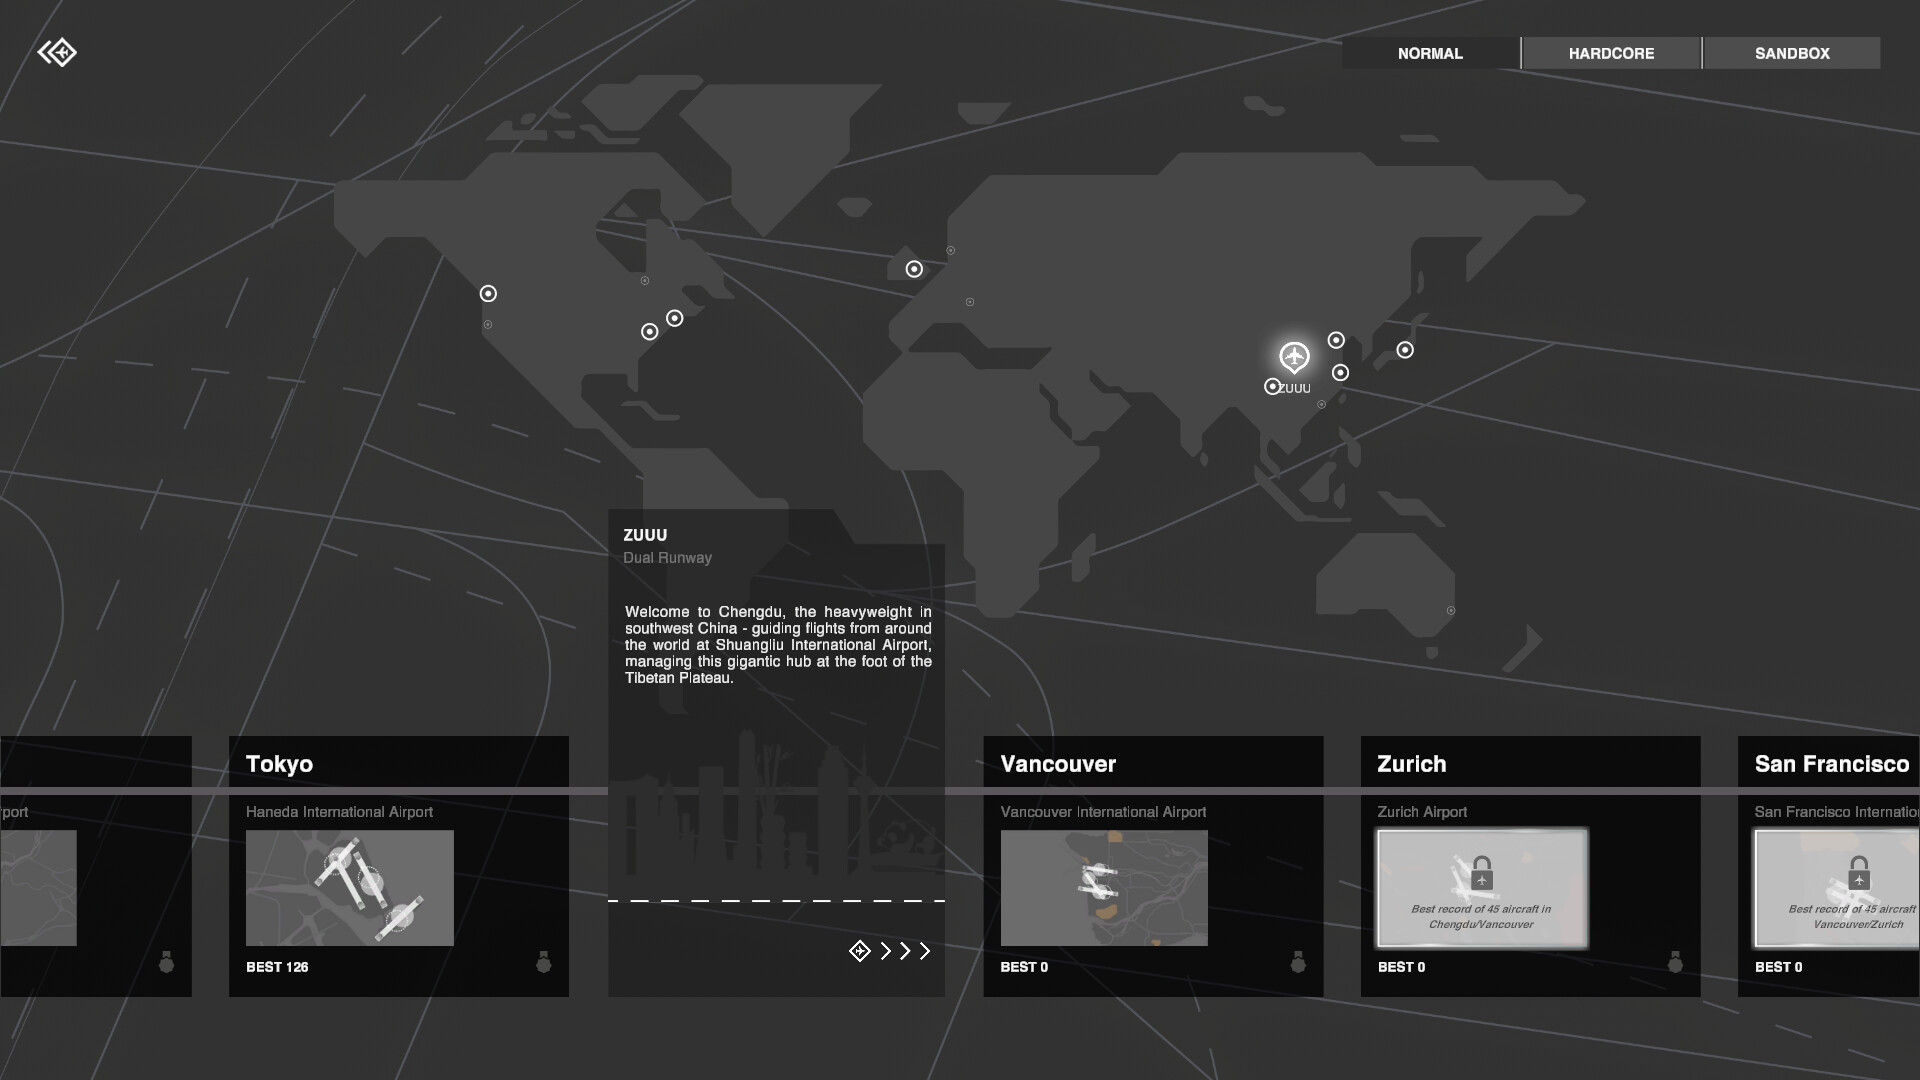
Task: Select the airport marker over eastern North America
Action: click(x=675, y=319)
